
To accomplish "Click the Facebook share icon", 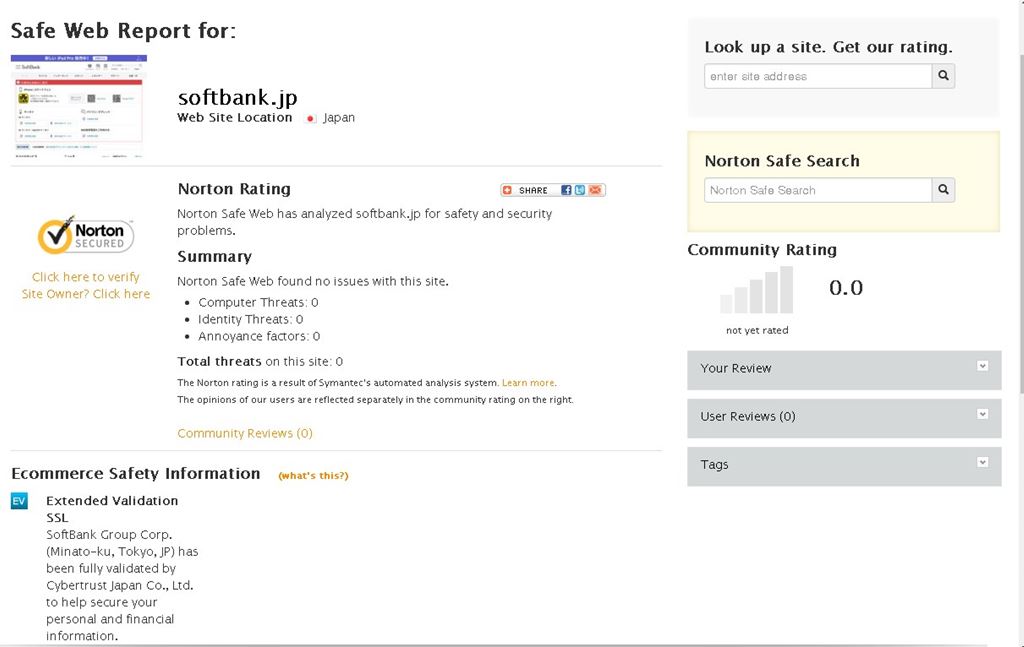I will point(566,190).
